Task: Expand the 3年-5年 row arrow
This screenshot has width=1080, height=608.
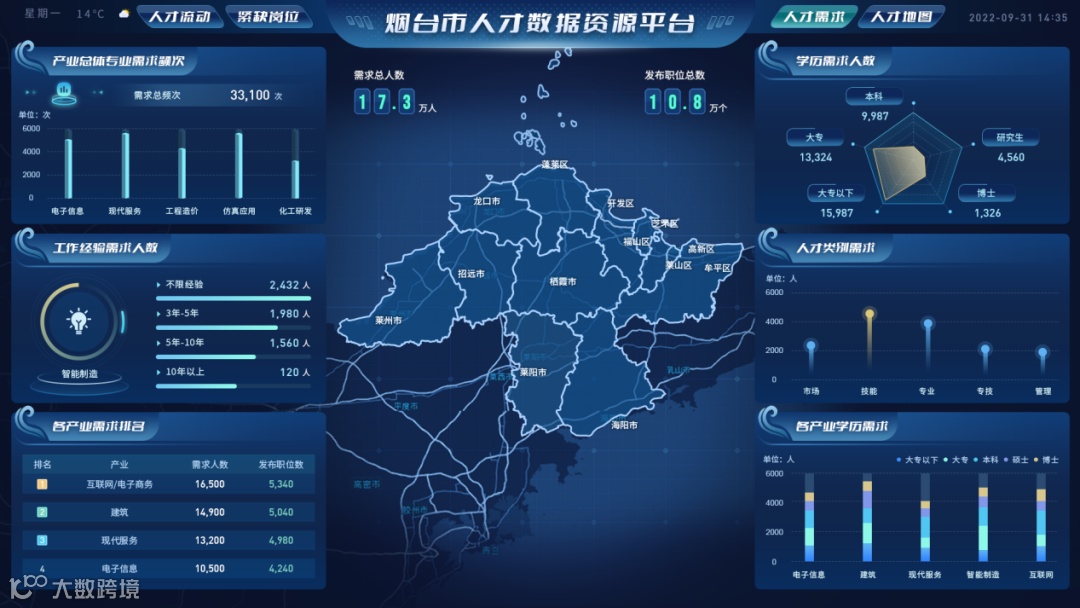Action: 158,313
